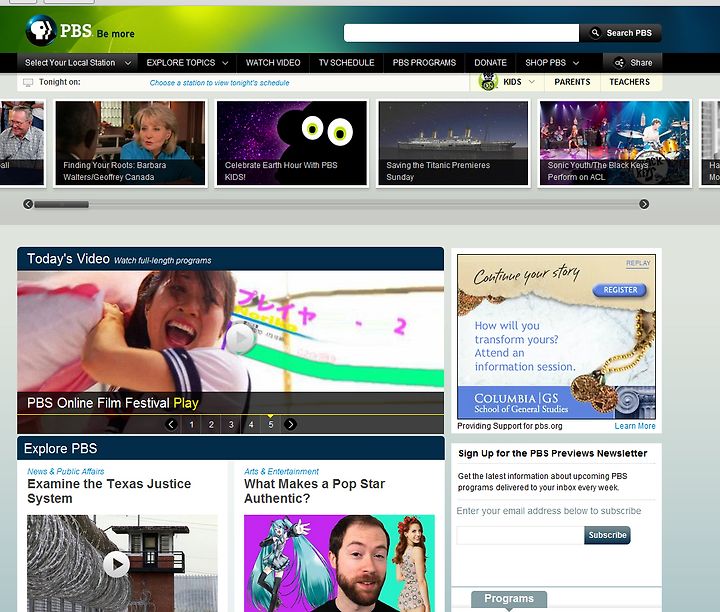Open Sonic Youth Black Keys ACL thumbnail
The image size is (720, 612).
[615, 143]
